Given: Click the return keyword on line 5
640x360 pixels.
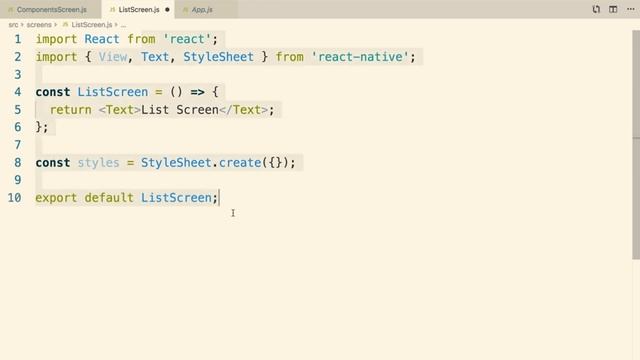Looking at the screenshot, I should coord(71,110).
